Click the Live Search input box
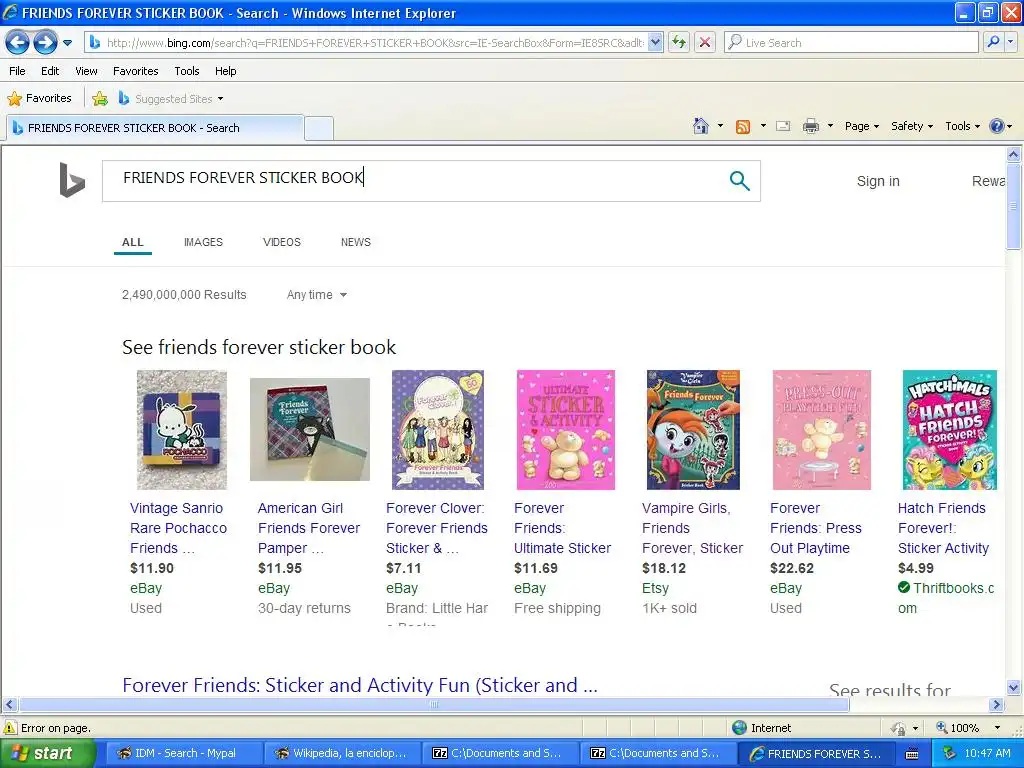The height and width of the screenshot is (768, 1024). tap(852, 43)
